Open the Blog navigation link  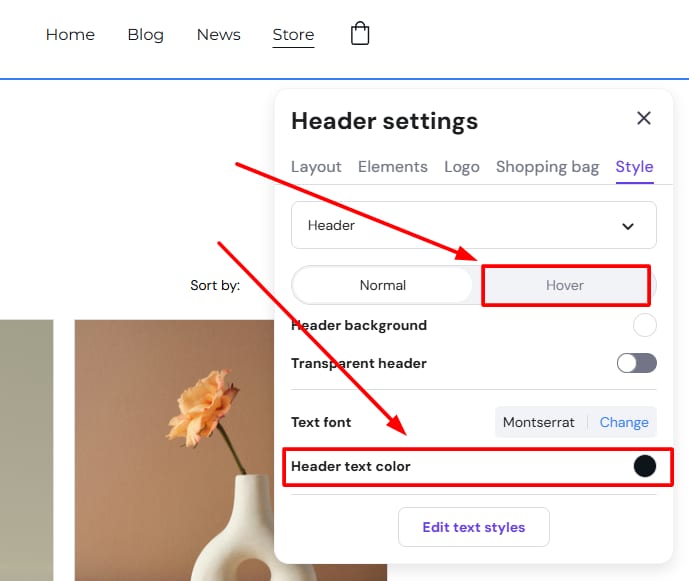pos(145,35)
